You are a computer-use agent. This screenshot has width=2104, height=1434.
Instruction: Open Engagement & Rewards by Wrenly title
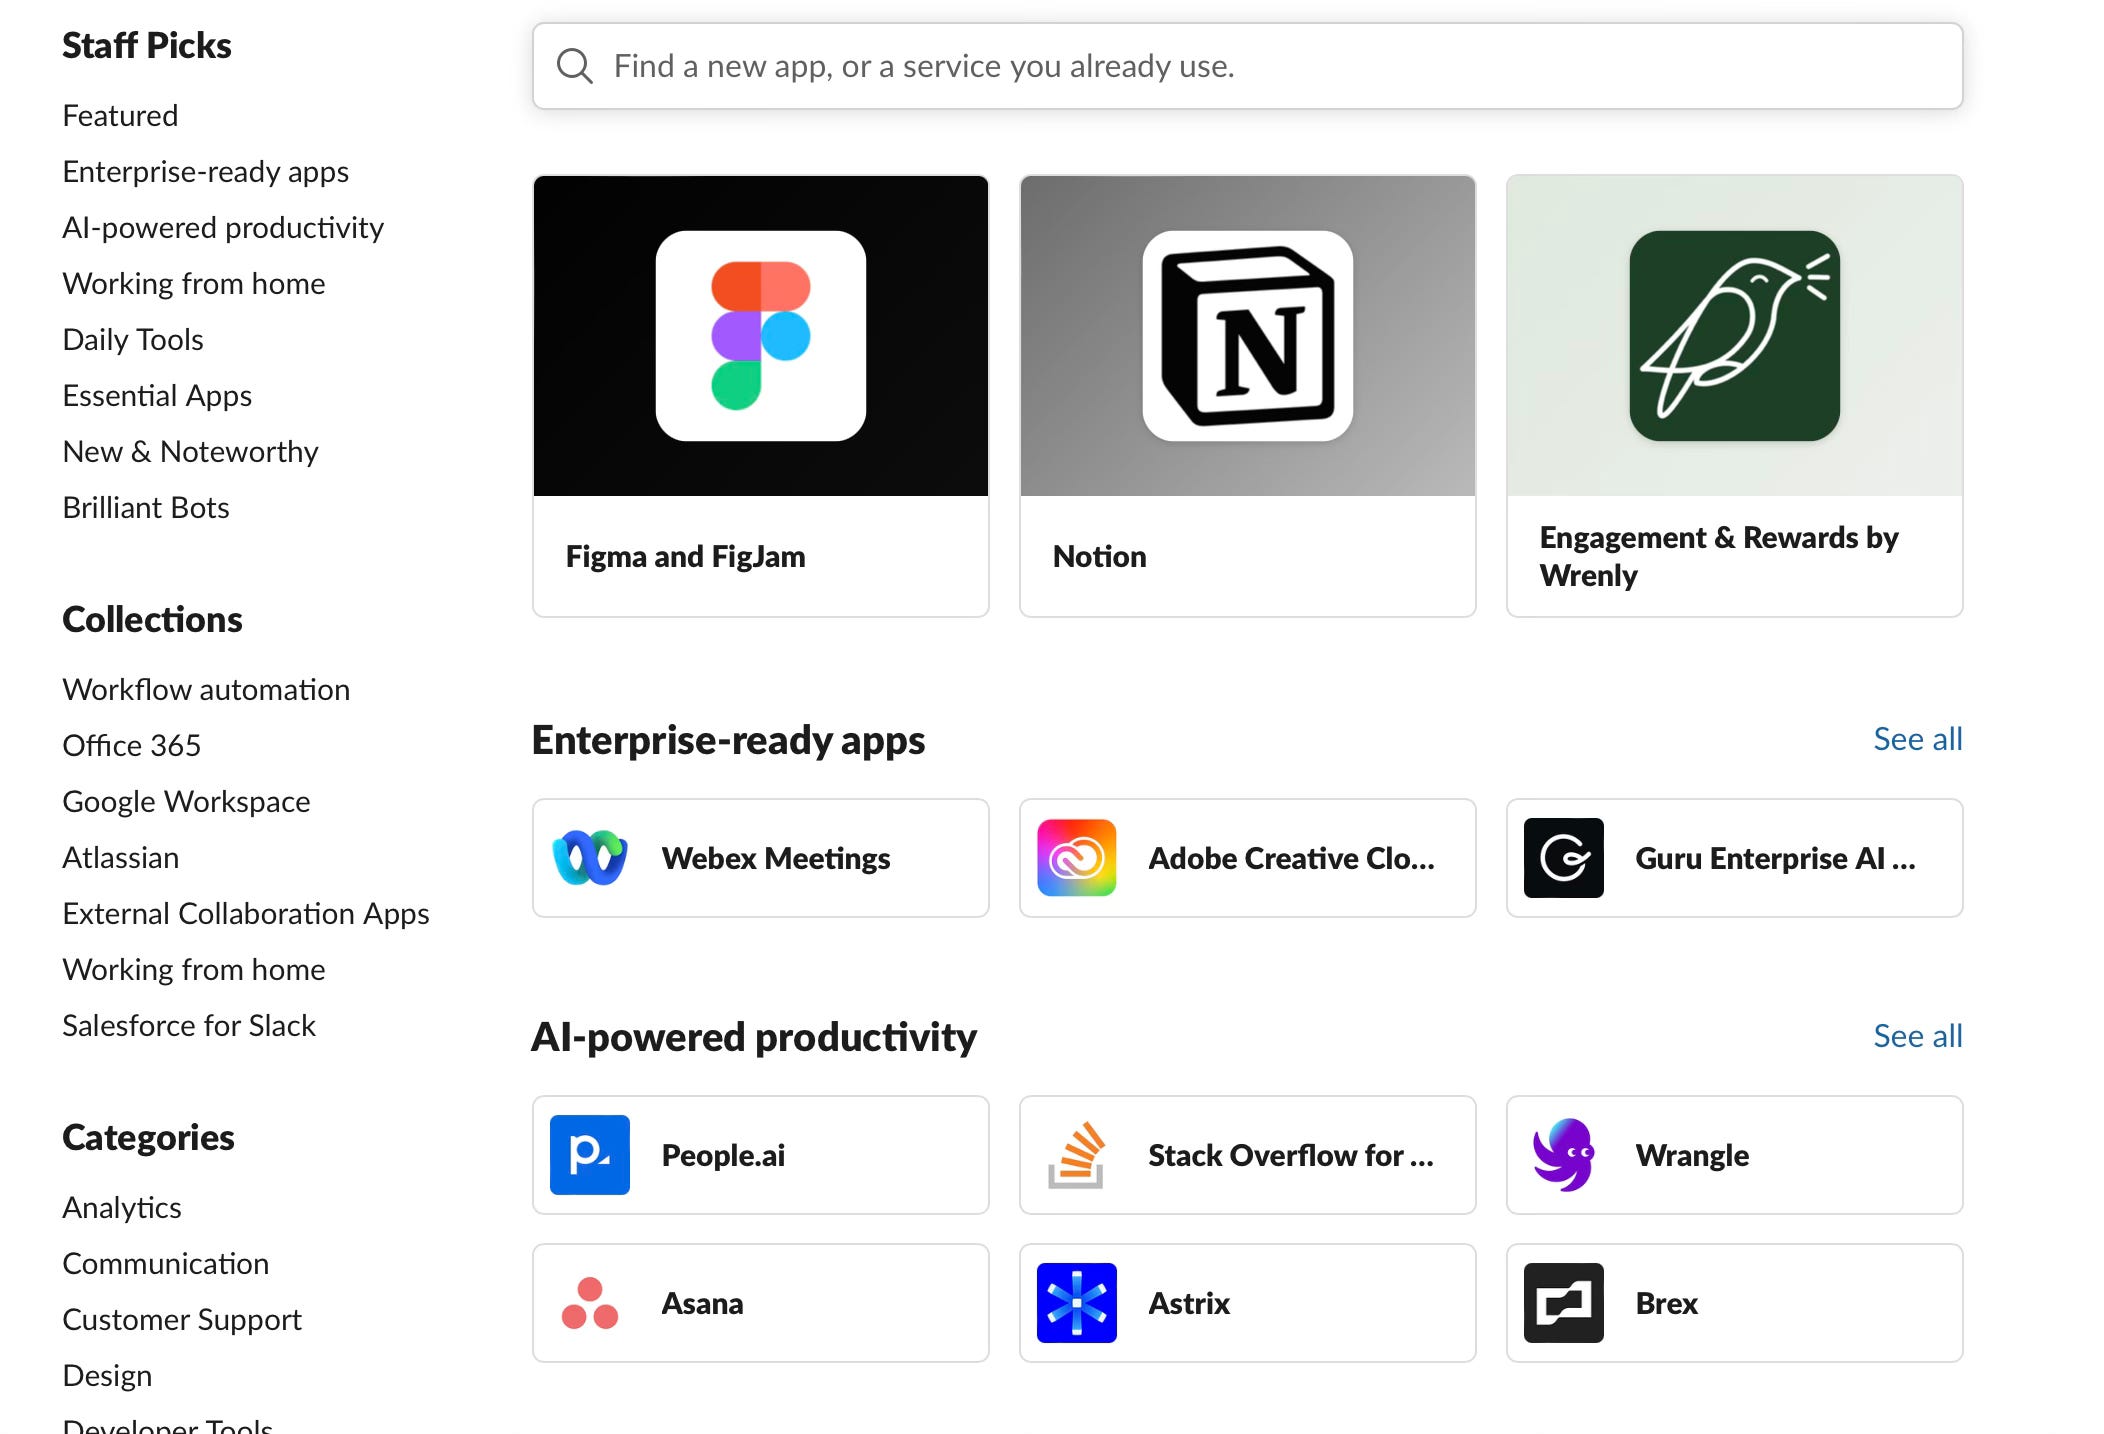(x=1719, y=556)
